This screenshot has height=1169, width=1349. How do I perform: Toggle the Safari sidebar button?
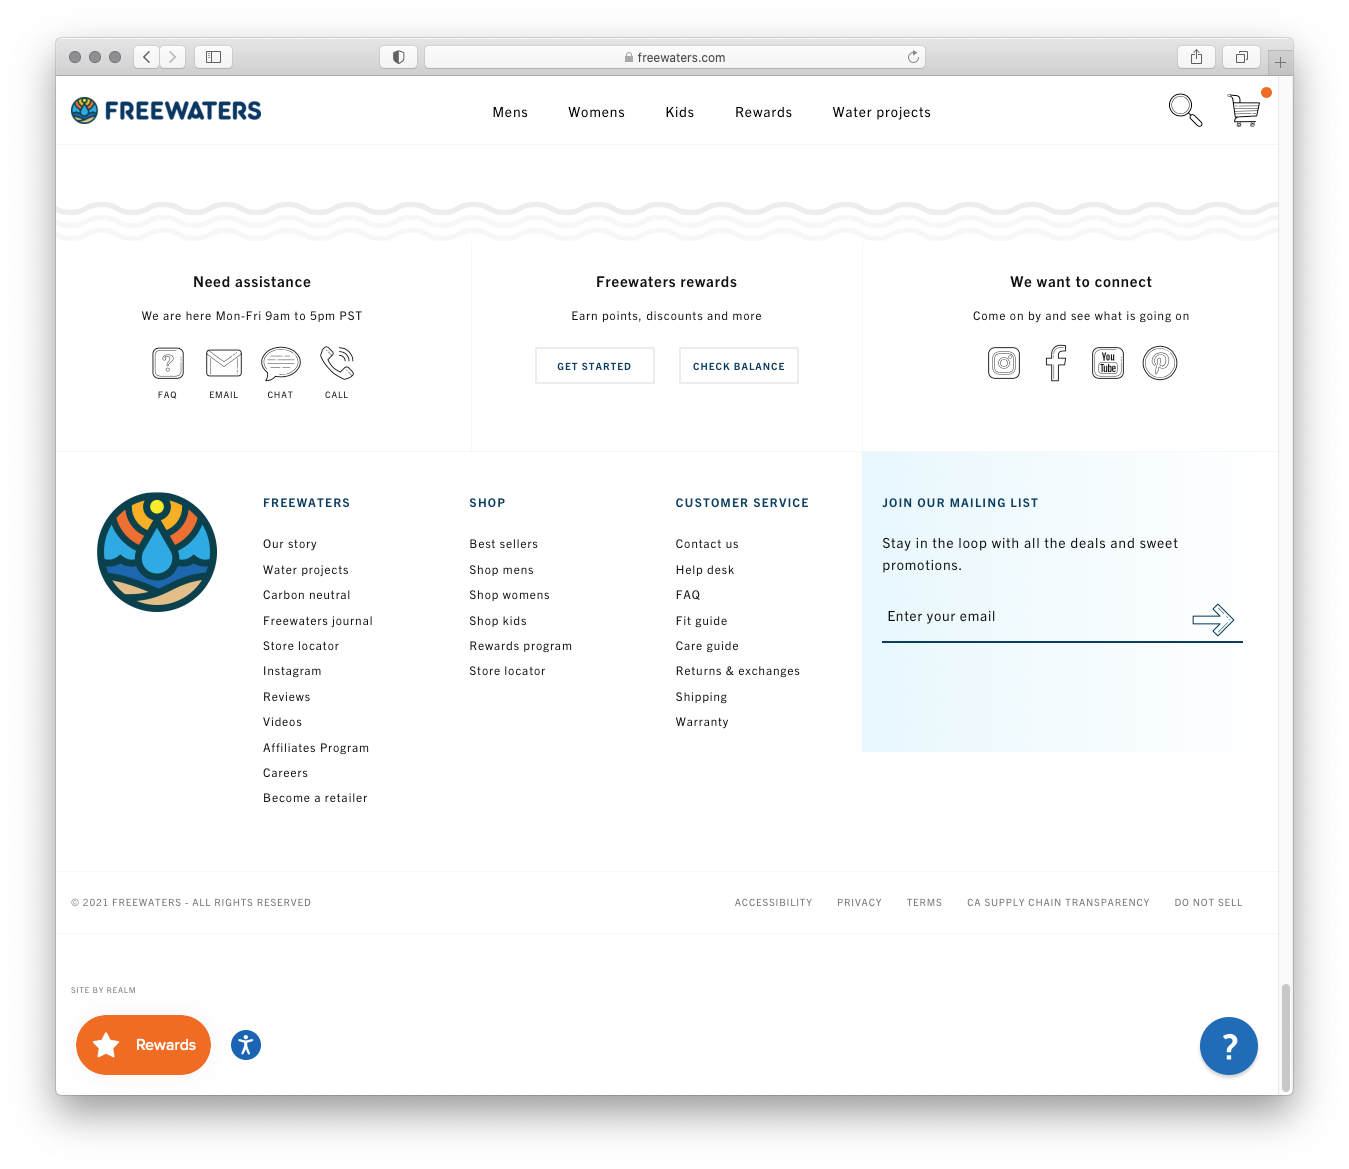click(x=213, y=57)
